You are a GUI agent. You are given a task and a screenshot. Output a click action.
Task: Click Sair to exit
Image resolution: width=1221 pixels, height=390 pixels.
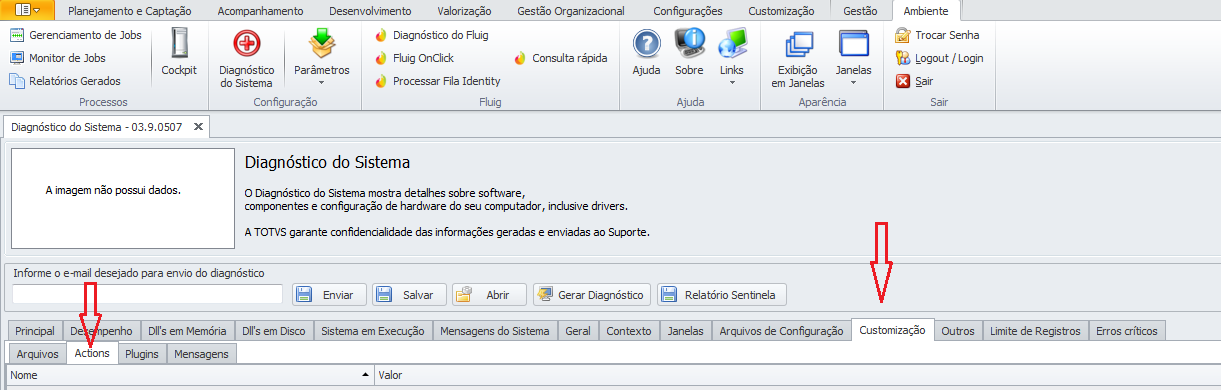click(915, 81)
